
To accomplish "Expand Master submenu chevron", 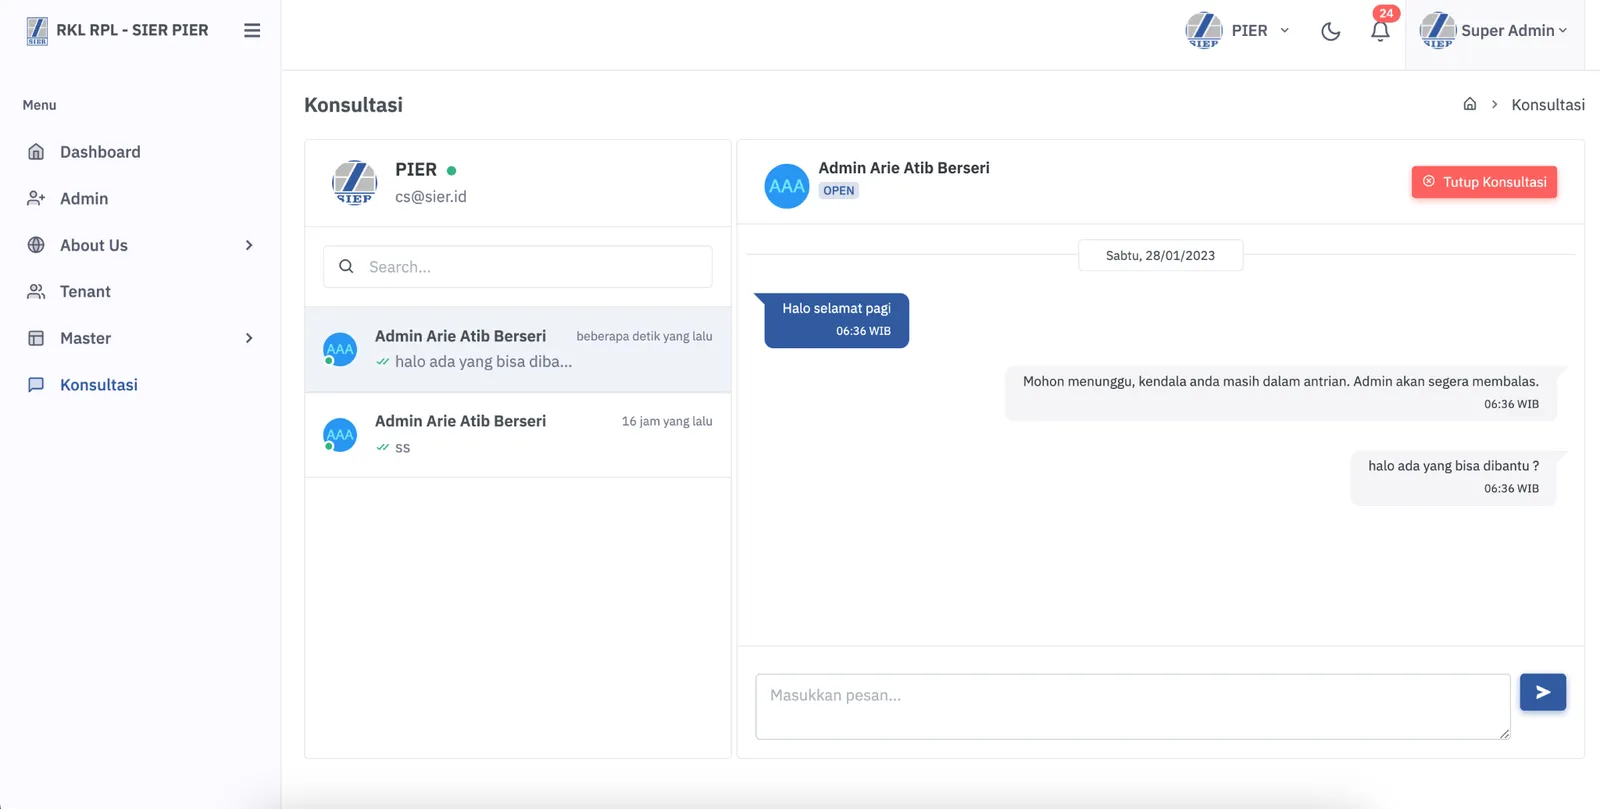I will 249,338.
